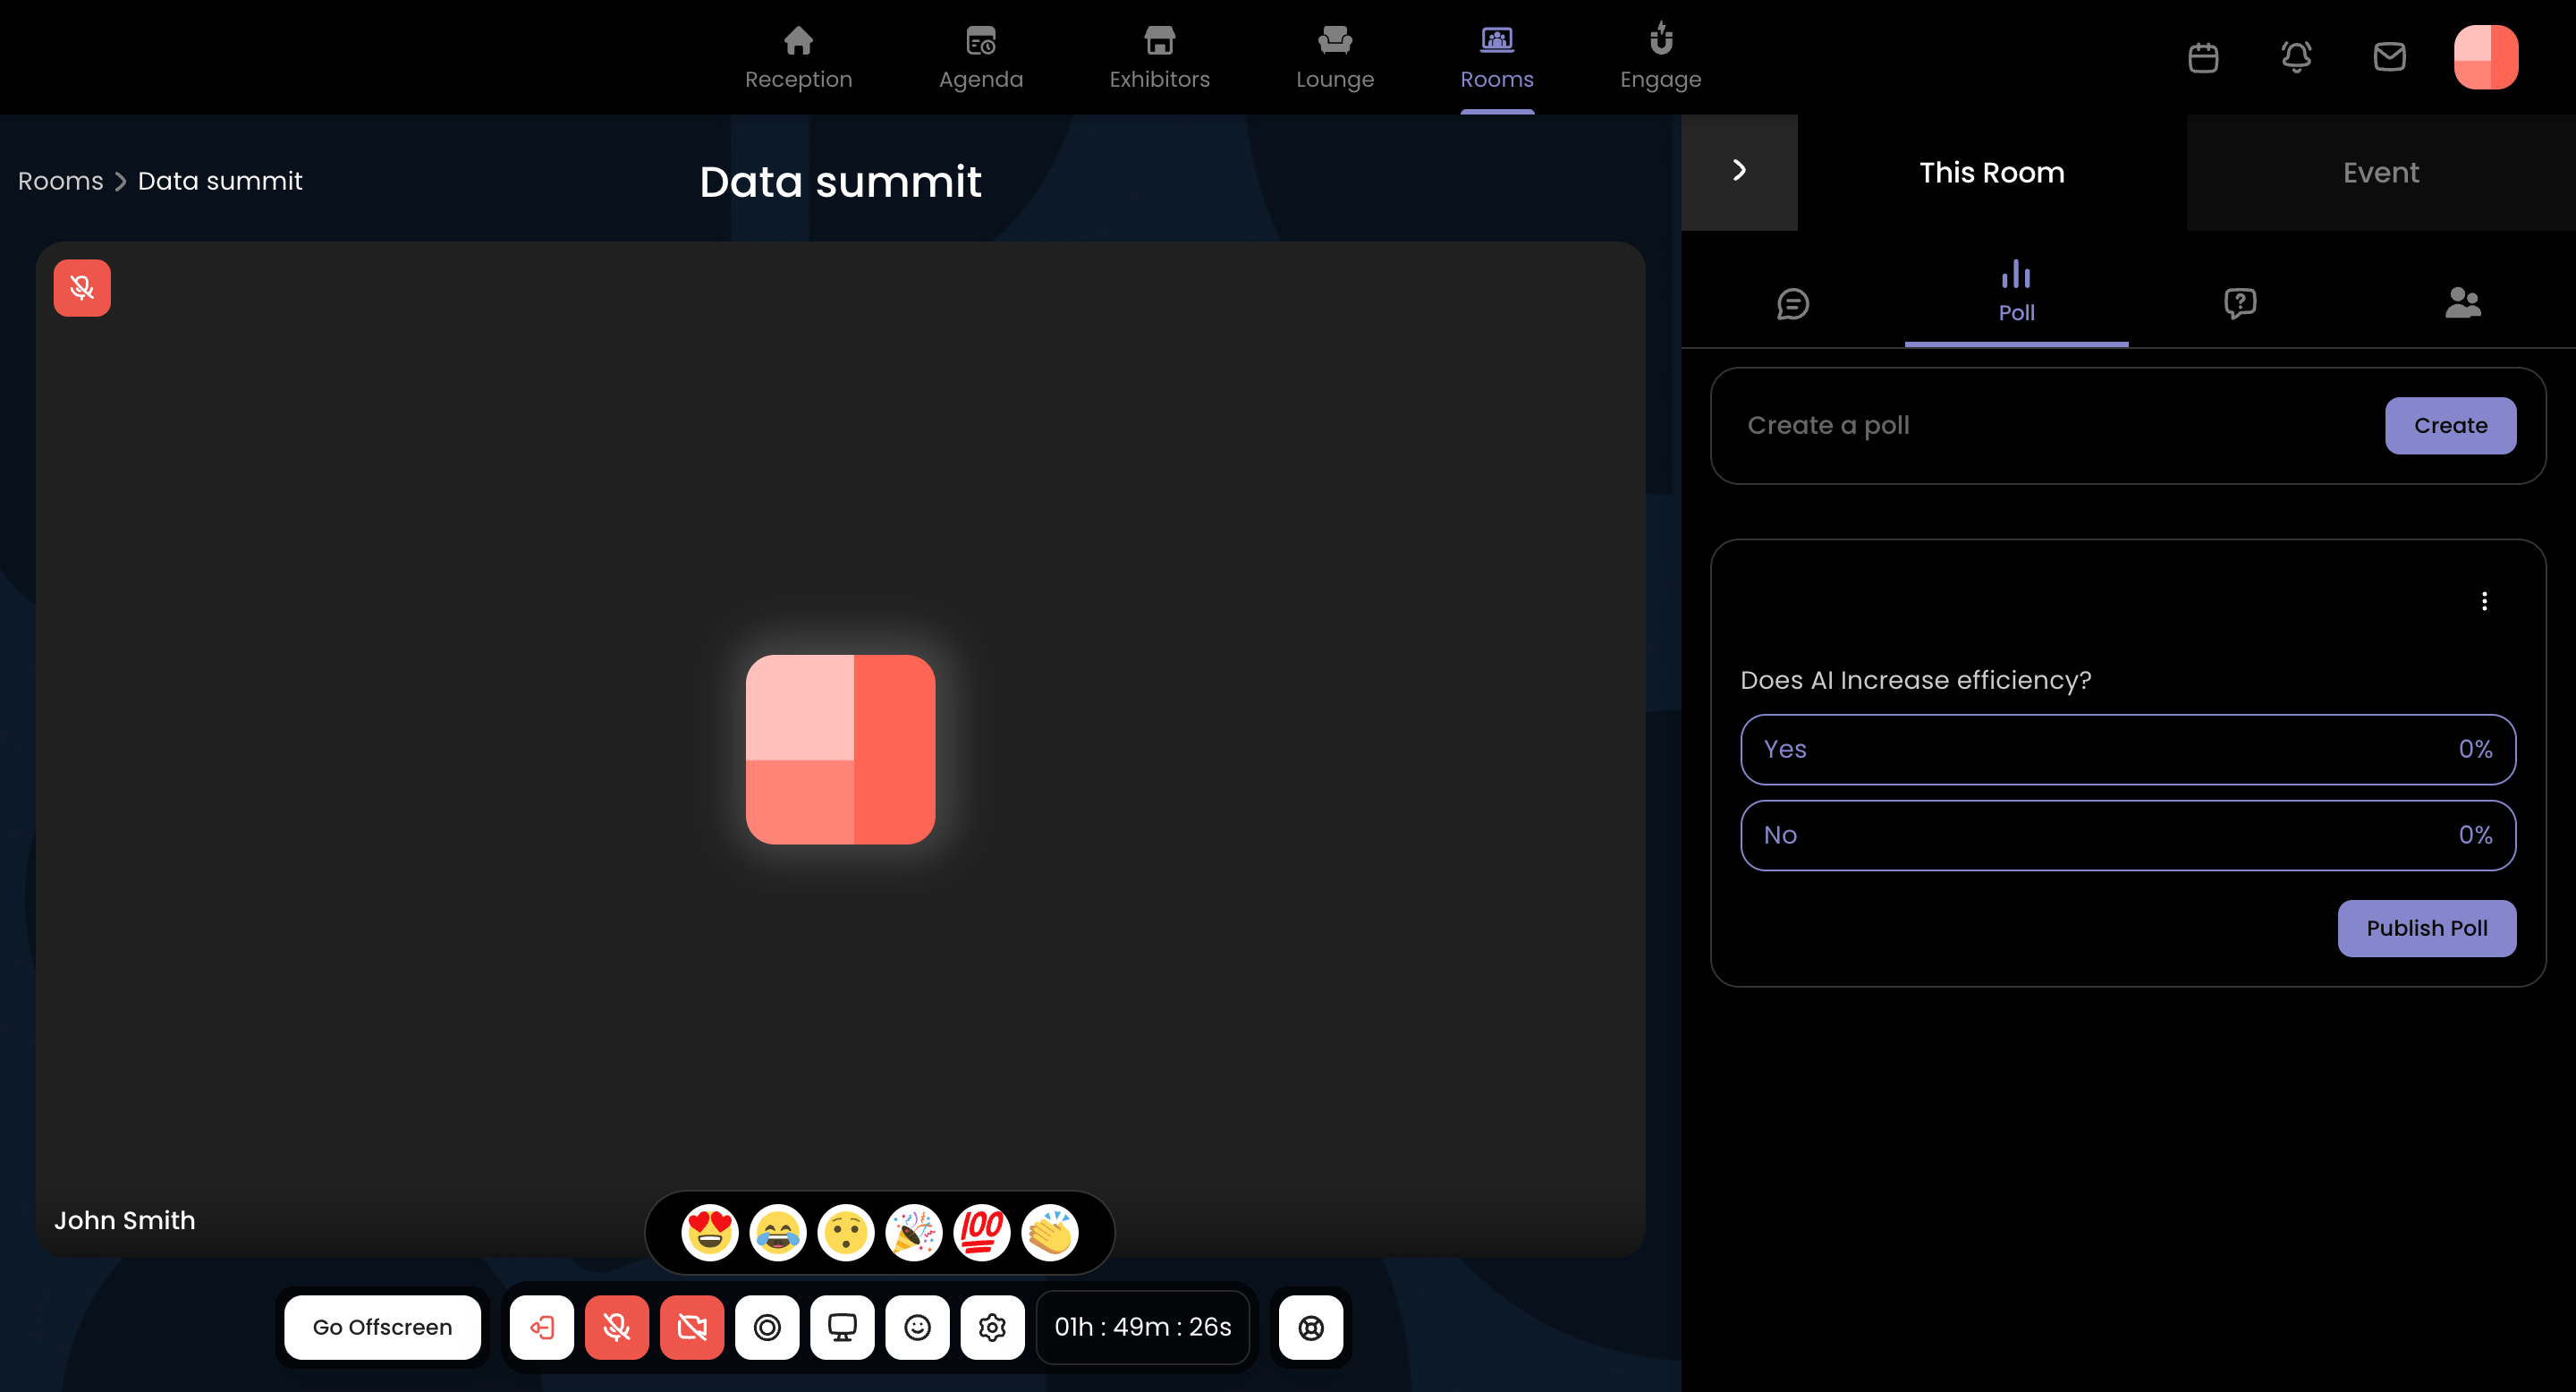
Task: Click the speaker avatar in video tile
Action: tap(841, 749)
